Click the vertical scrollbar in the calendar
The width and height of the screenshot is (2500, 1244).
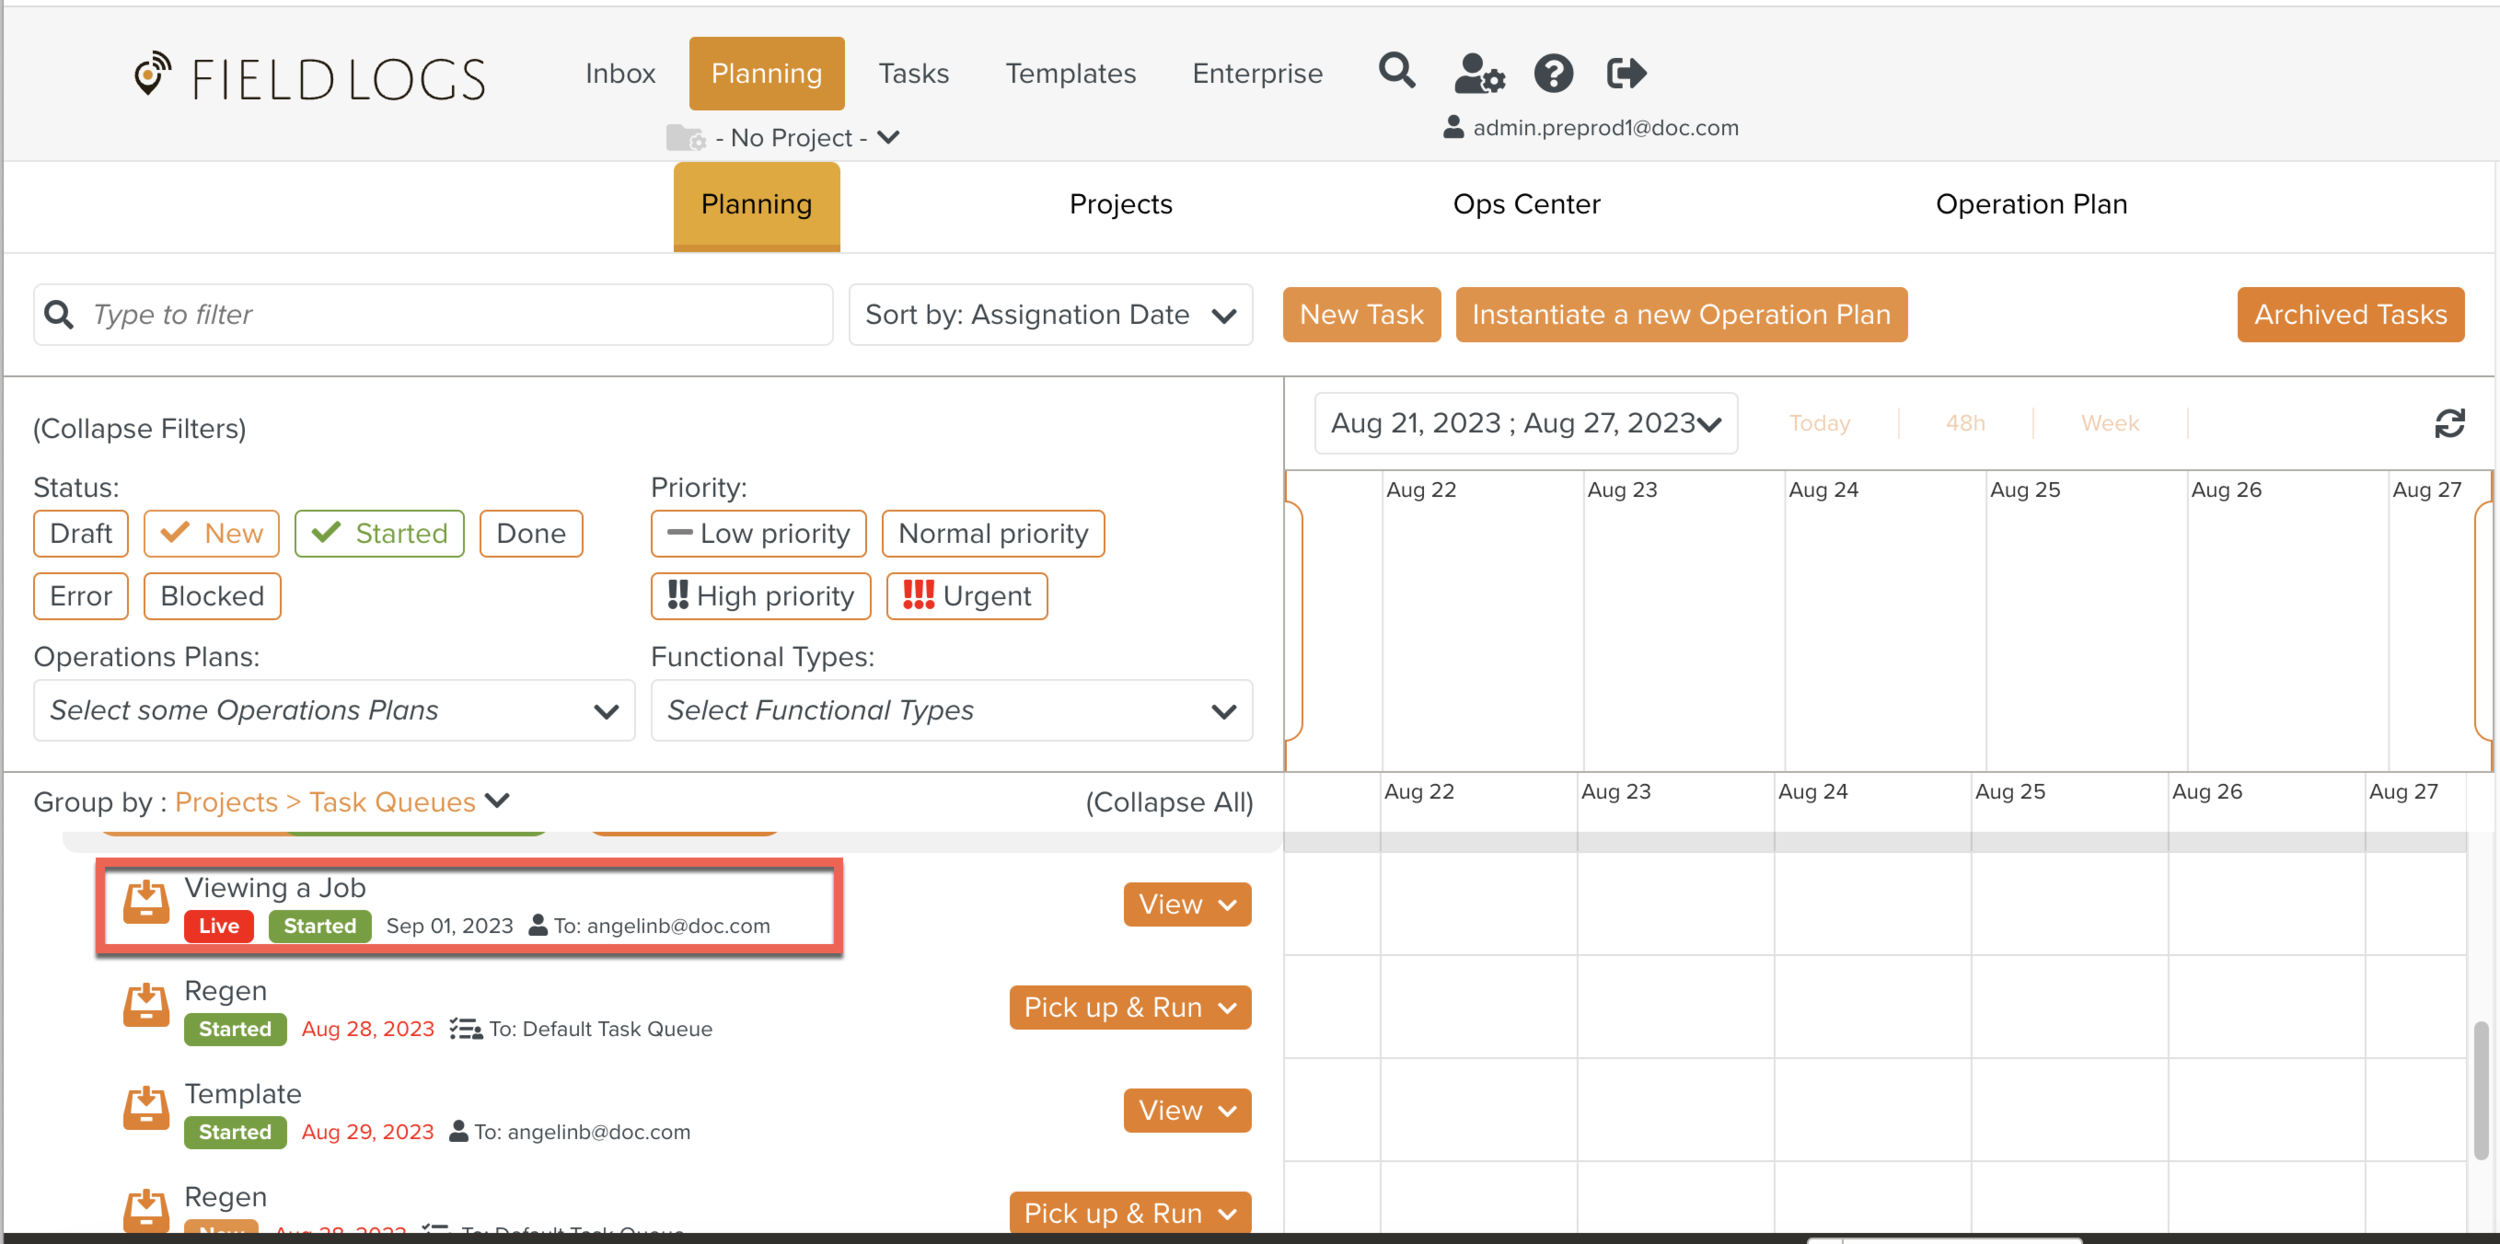click(x=2480, y=1090)
